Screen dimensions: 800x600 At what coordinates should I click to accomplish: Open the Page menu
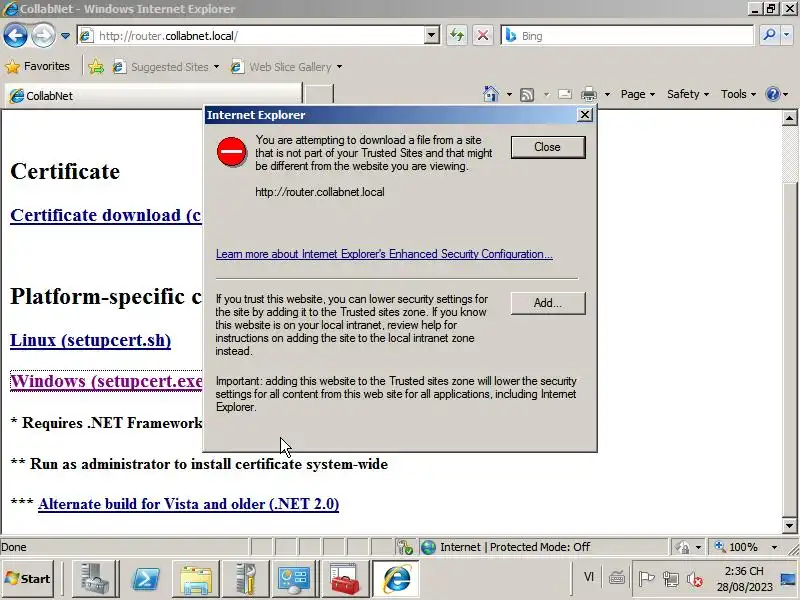pyautogui.click(x=638, y=94)
